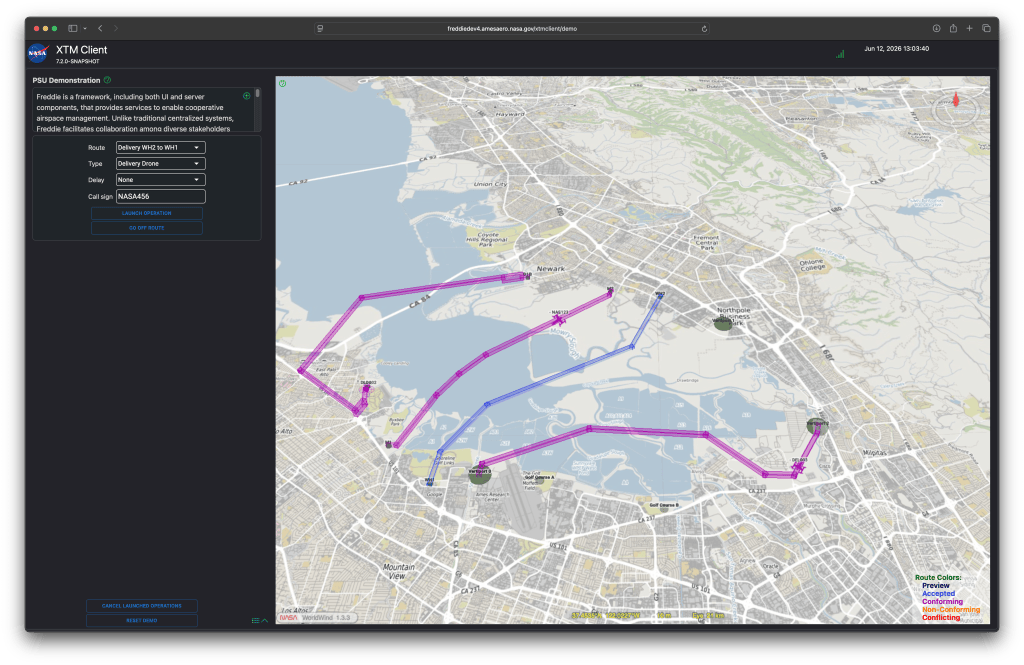Image resolution: width=1024 pixels, height=665 pixels.
Task: Expand panel with the green chevron-up icon
Action: (x=264, y=621)
